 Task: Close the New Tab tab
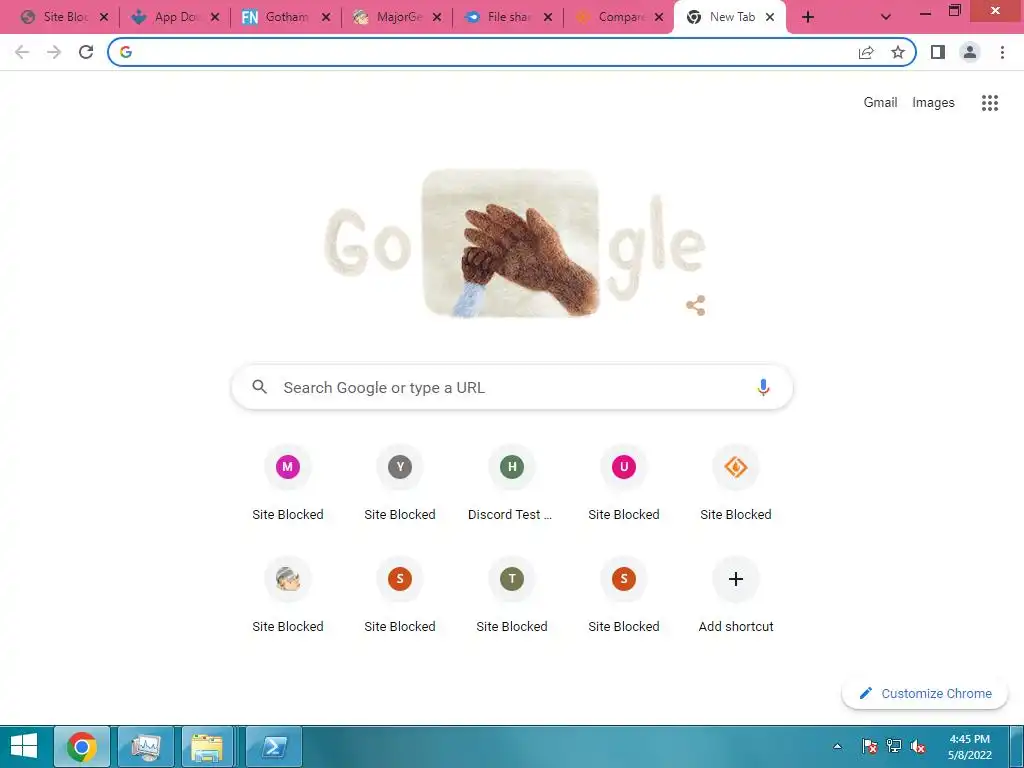[770, 18]
